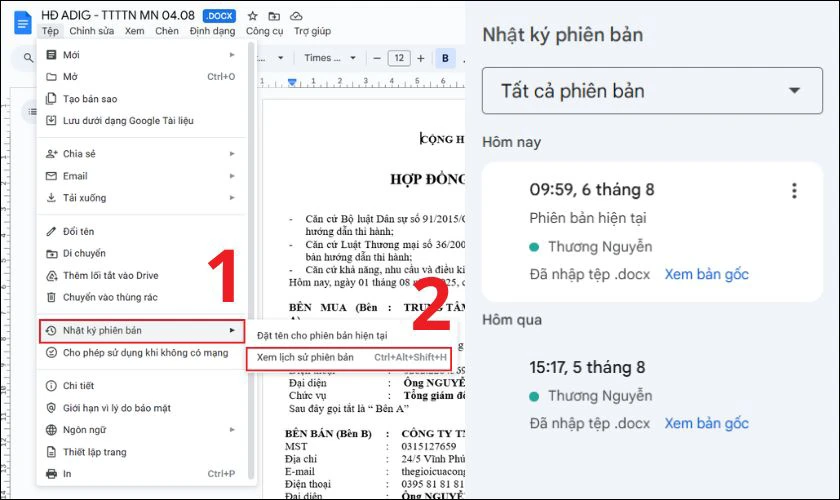Click the indent marker on the ruler
This screenshot has width=840, height=500.
[x=292, y=82]
